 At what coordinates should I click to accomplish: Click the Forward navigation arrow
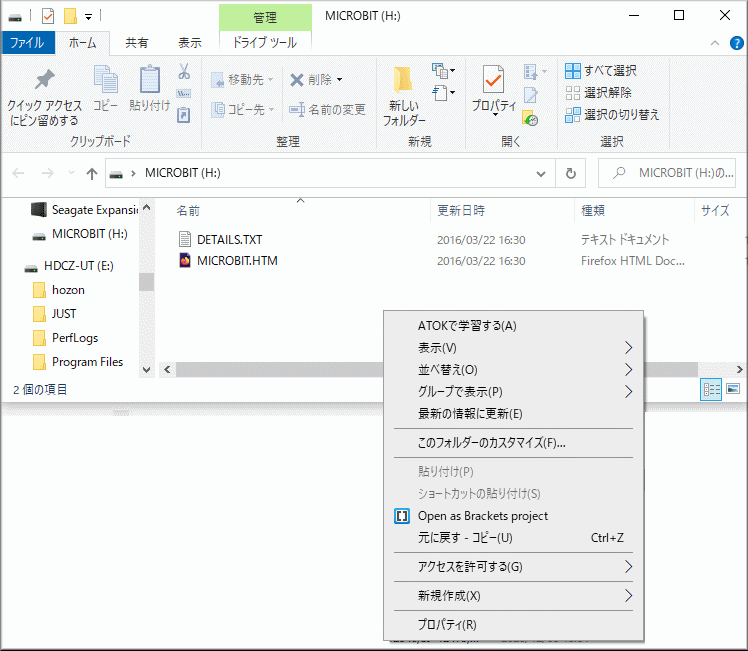47,173
